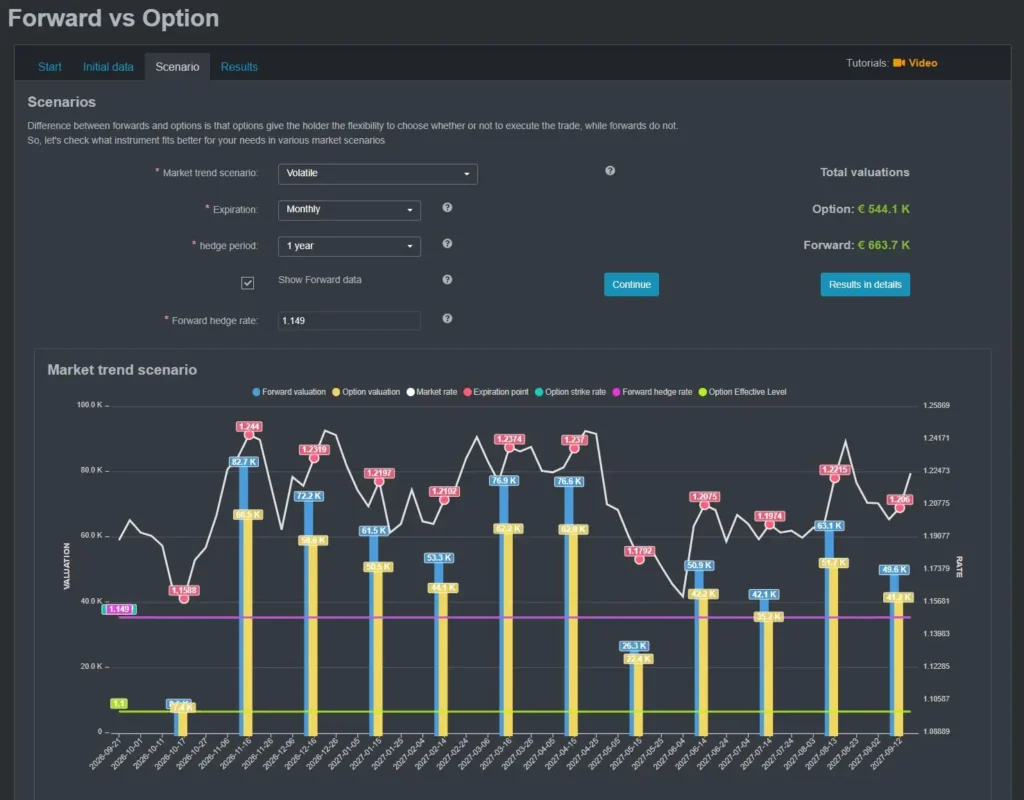This screenshot has width=1024, height=800.
Task: Open the hedge period 1 year dropdown
Action: point(349,246)
